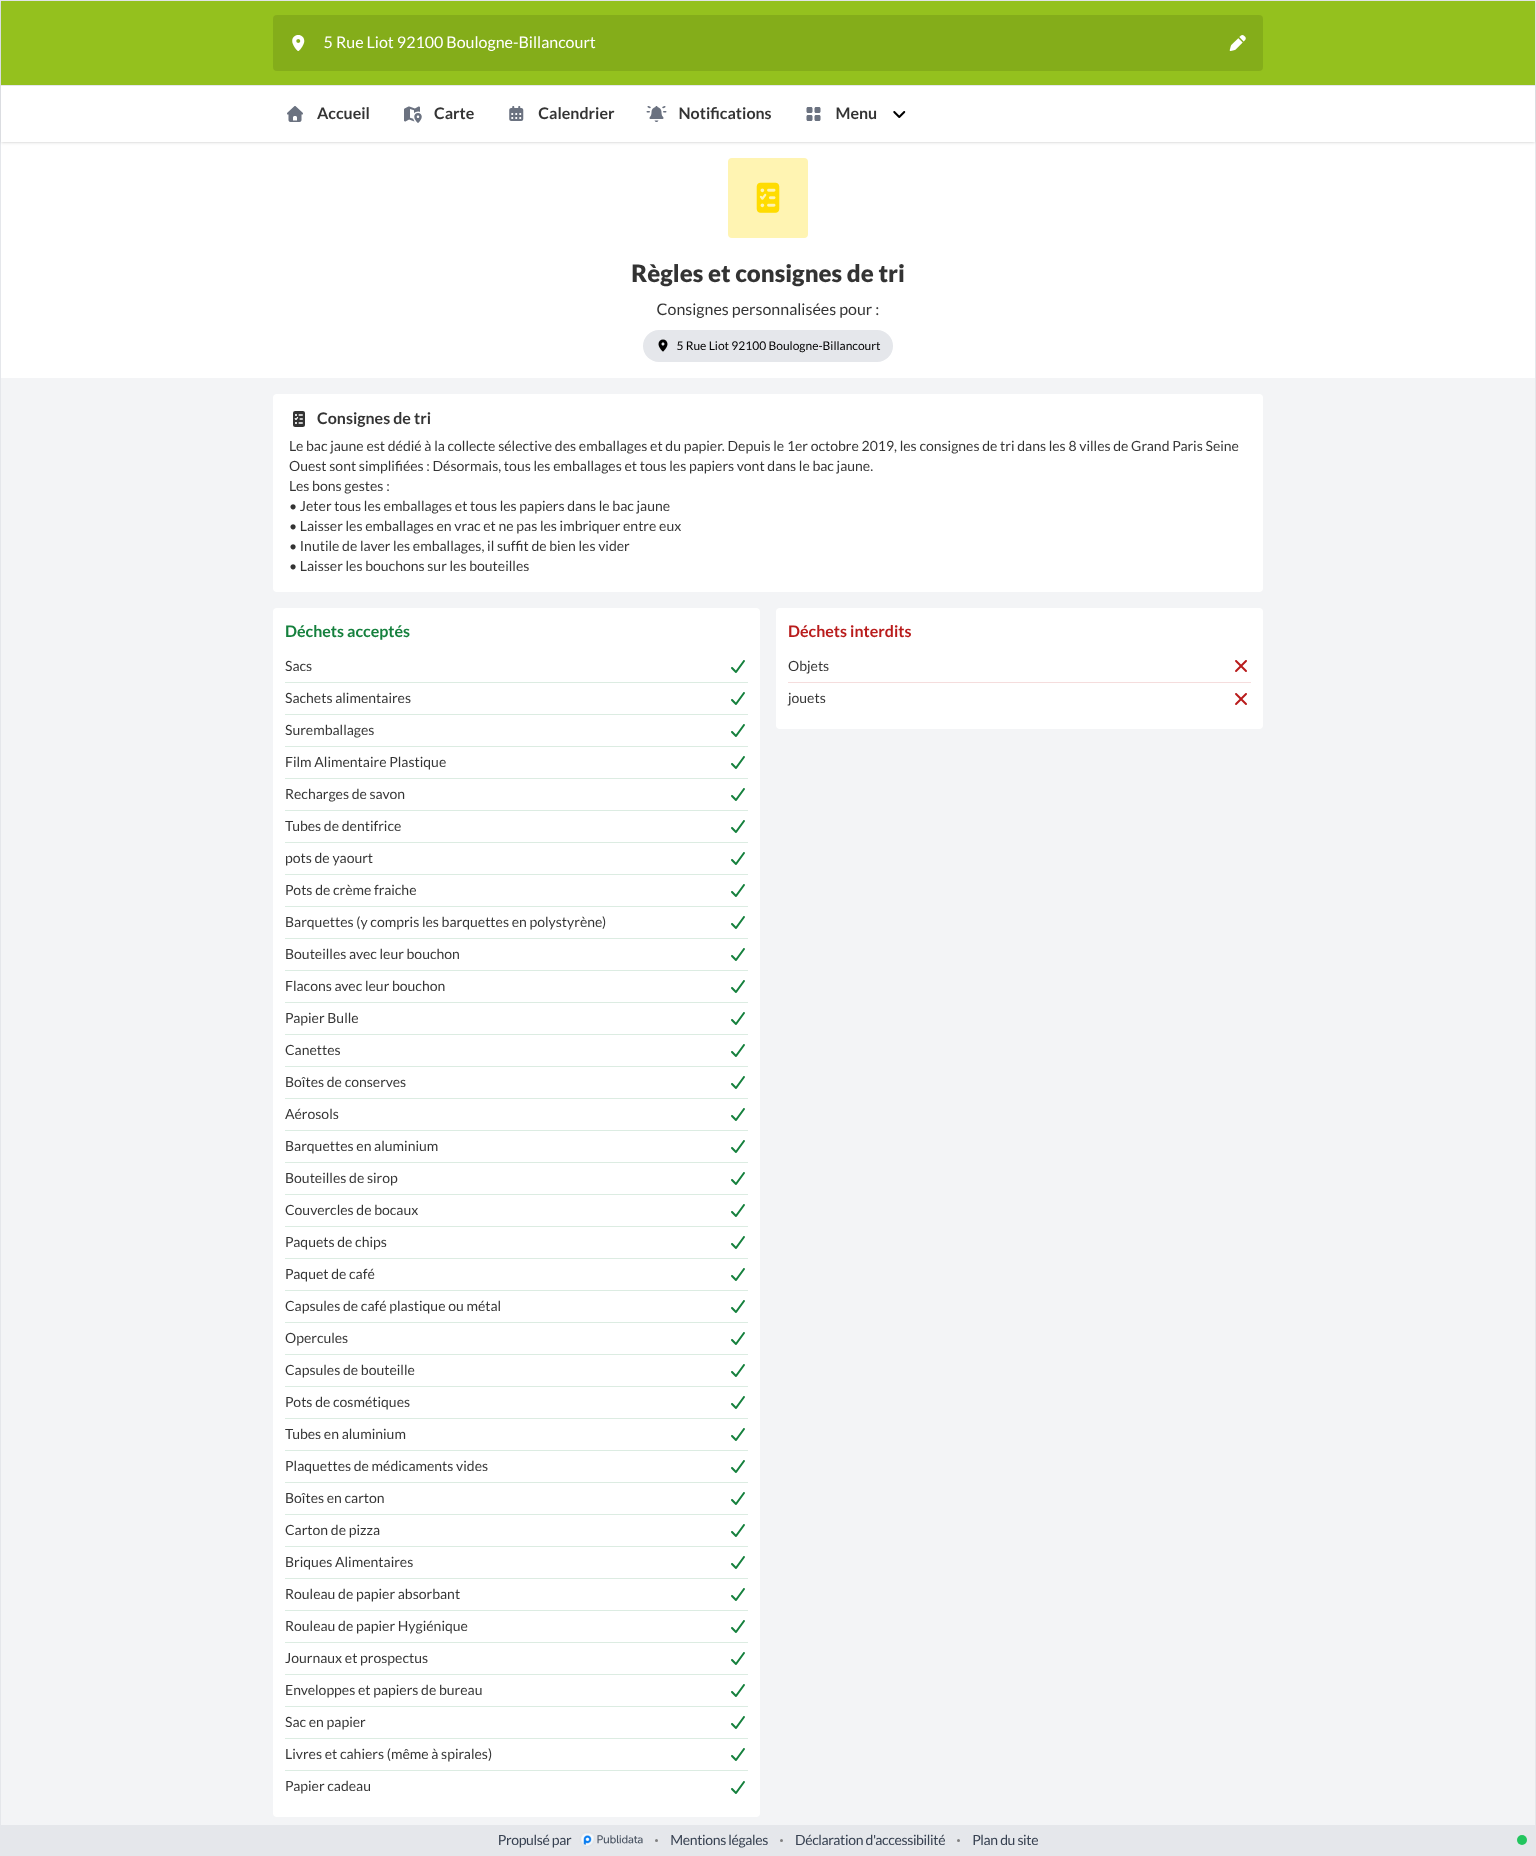The image size is (1536, 1856).
Task: Click the Accueil home icon
Action: [295, 114]
